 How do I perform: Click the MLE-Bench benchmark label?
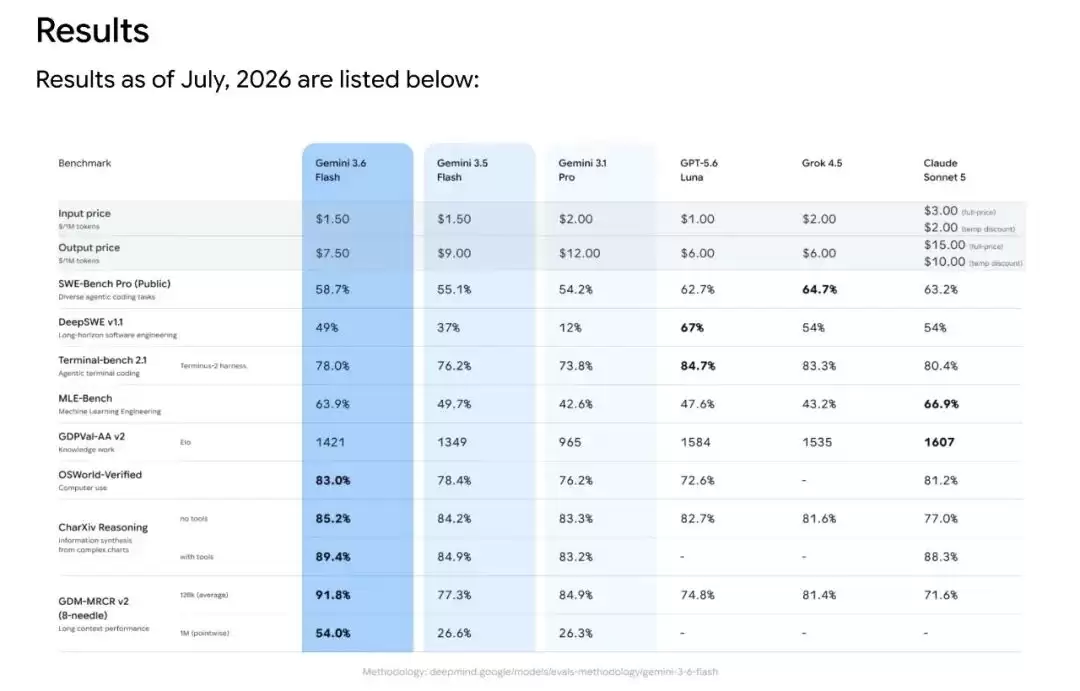(x=85, y=398)
